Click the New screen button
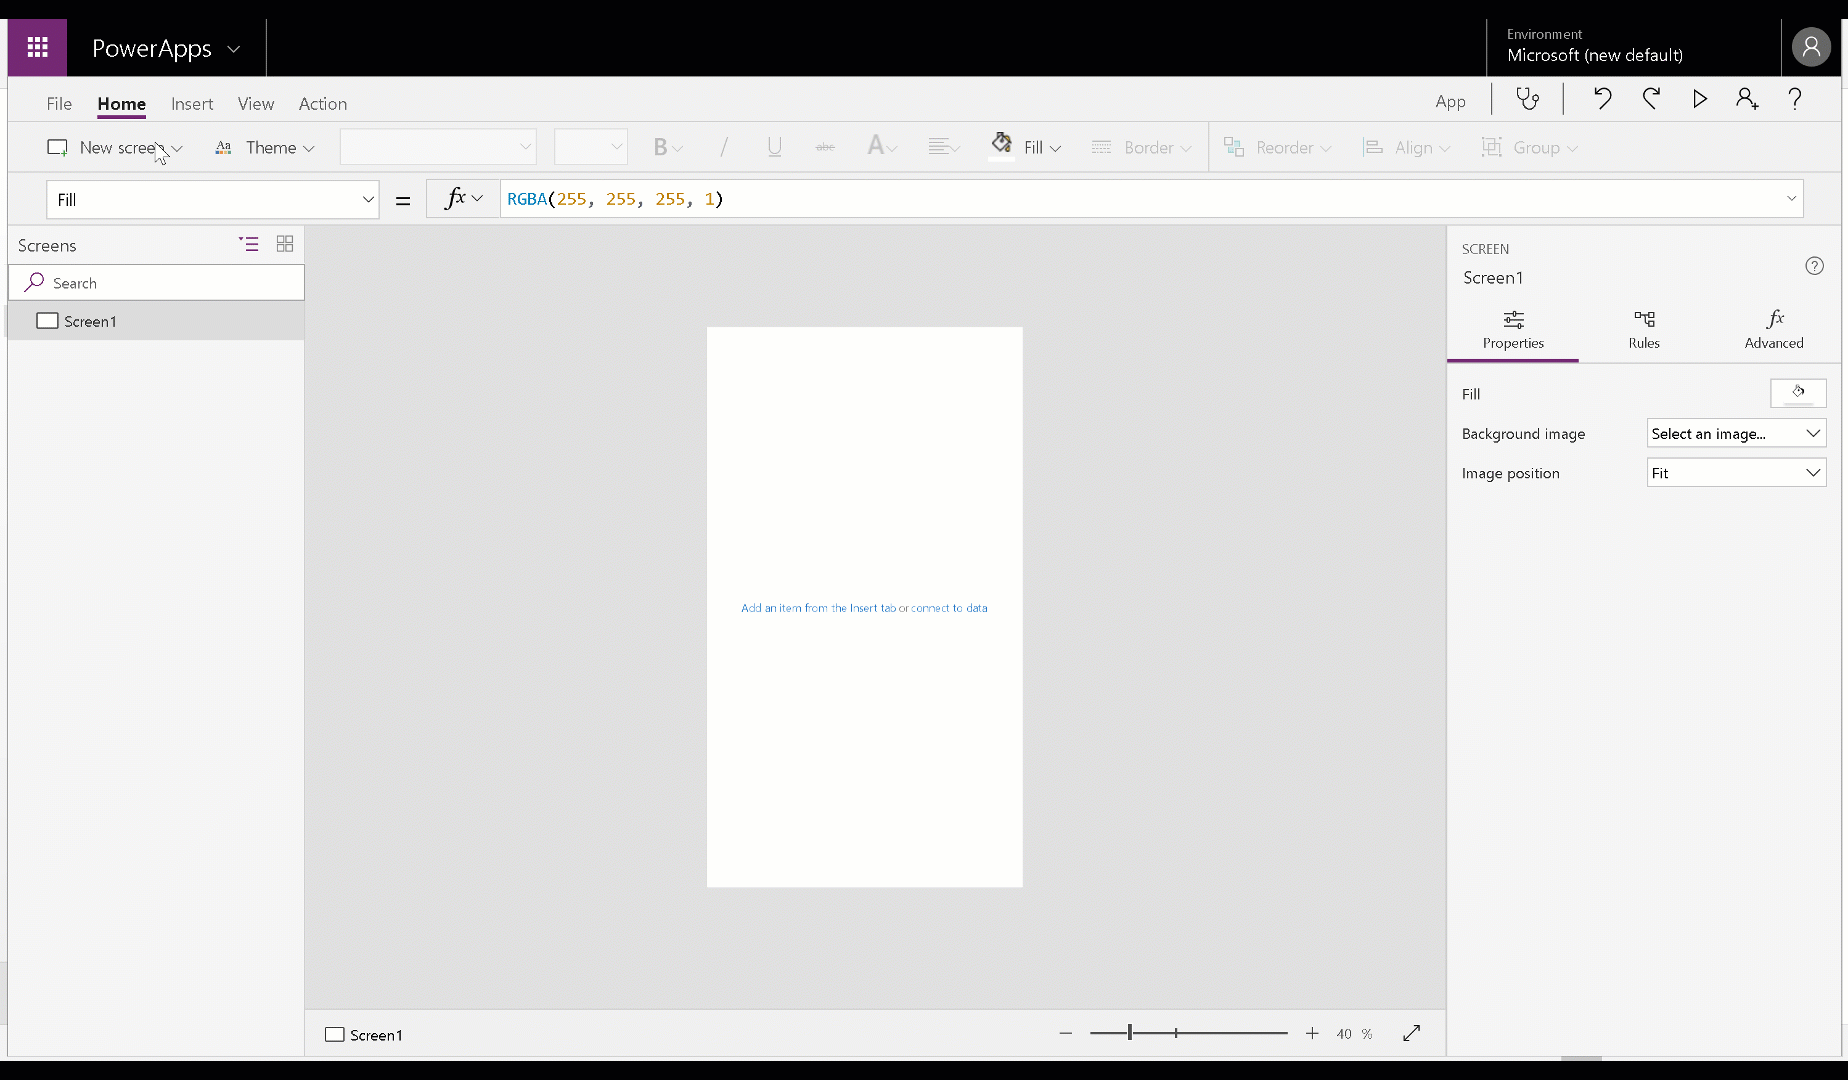Image resolution: width=1848 pixels, height=1080 pixels. 115,148
